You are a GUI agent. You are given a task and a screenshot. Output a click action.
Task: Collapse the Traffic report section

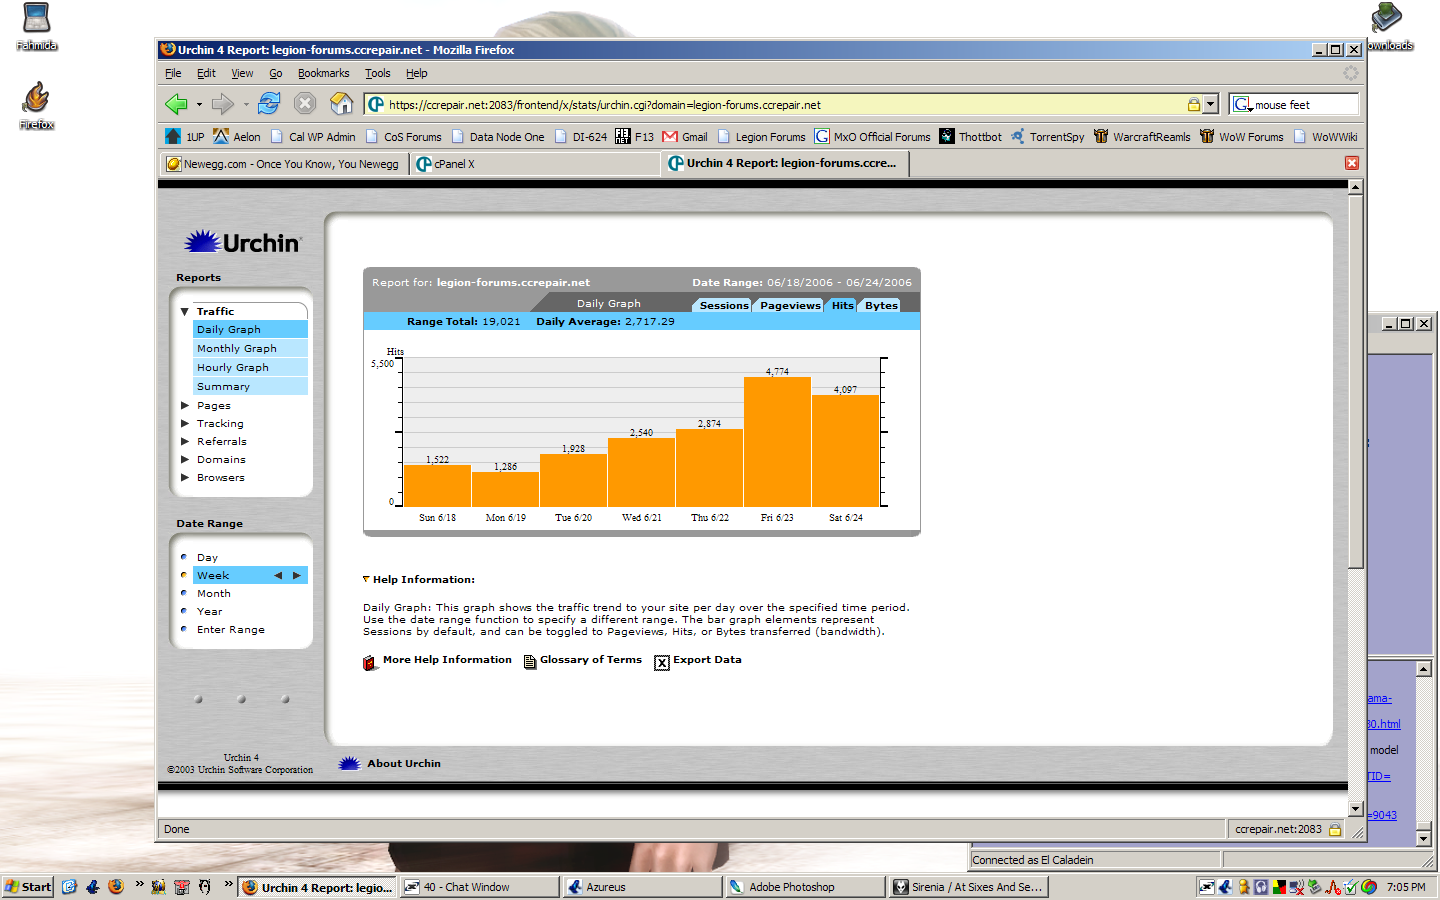(185, 312)
